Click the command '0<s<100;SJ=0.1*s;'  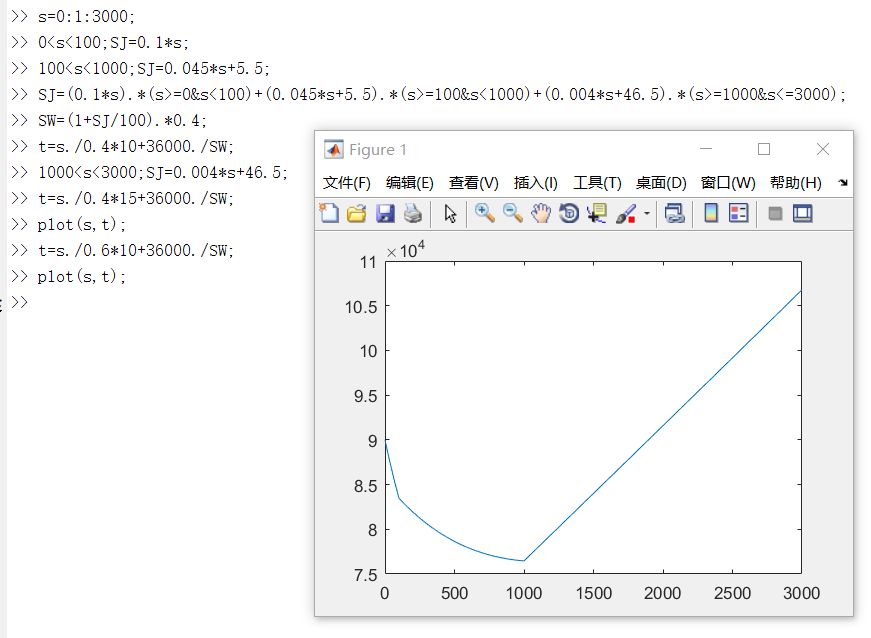tap(113, 43)
